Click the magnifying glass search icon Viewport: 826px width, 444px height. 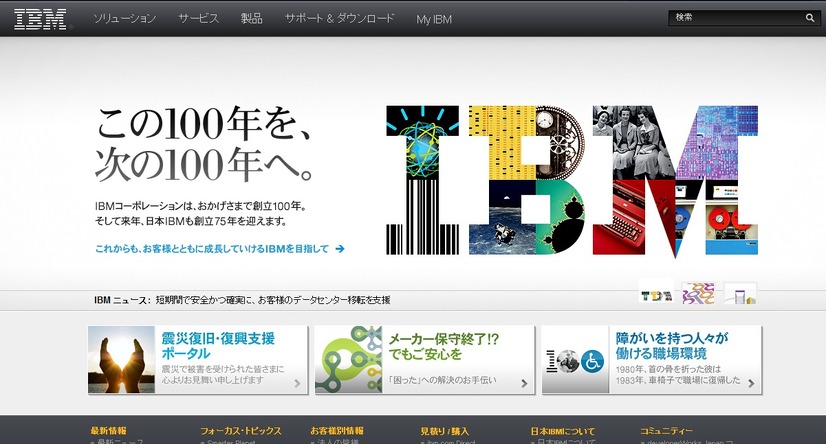810,18
